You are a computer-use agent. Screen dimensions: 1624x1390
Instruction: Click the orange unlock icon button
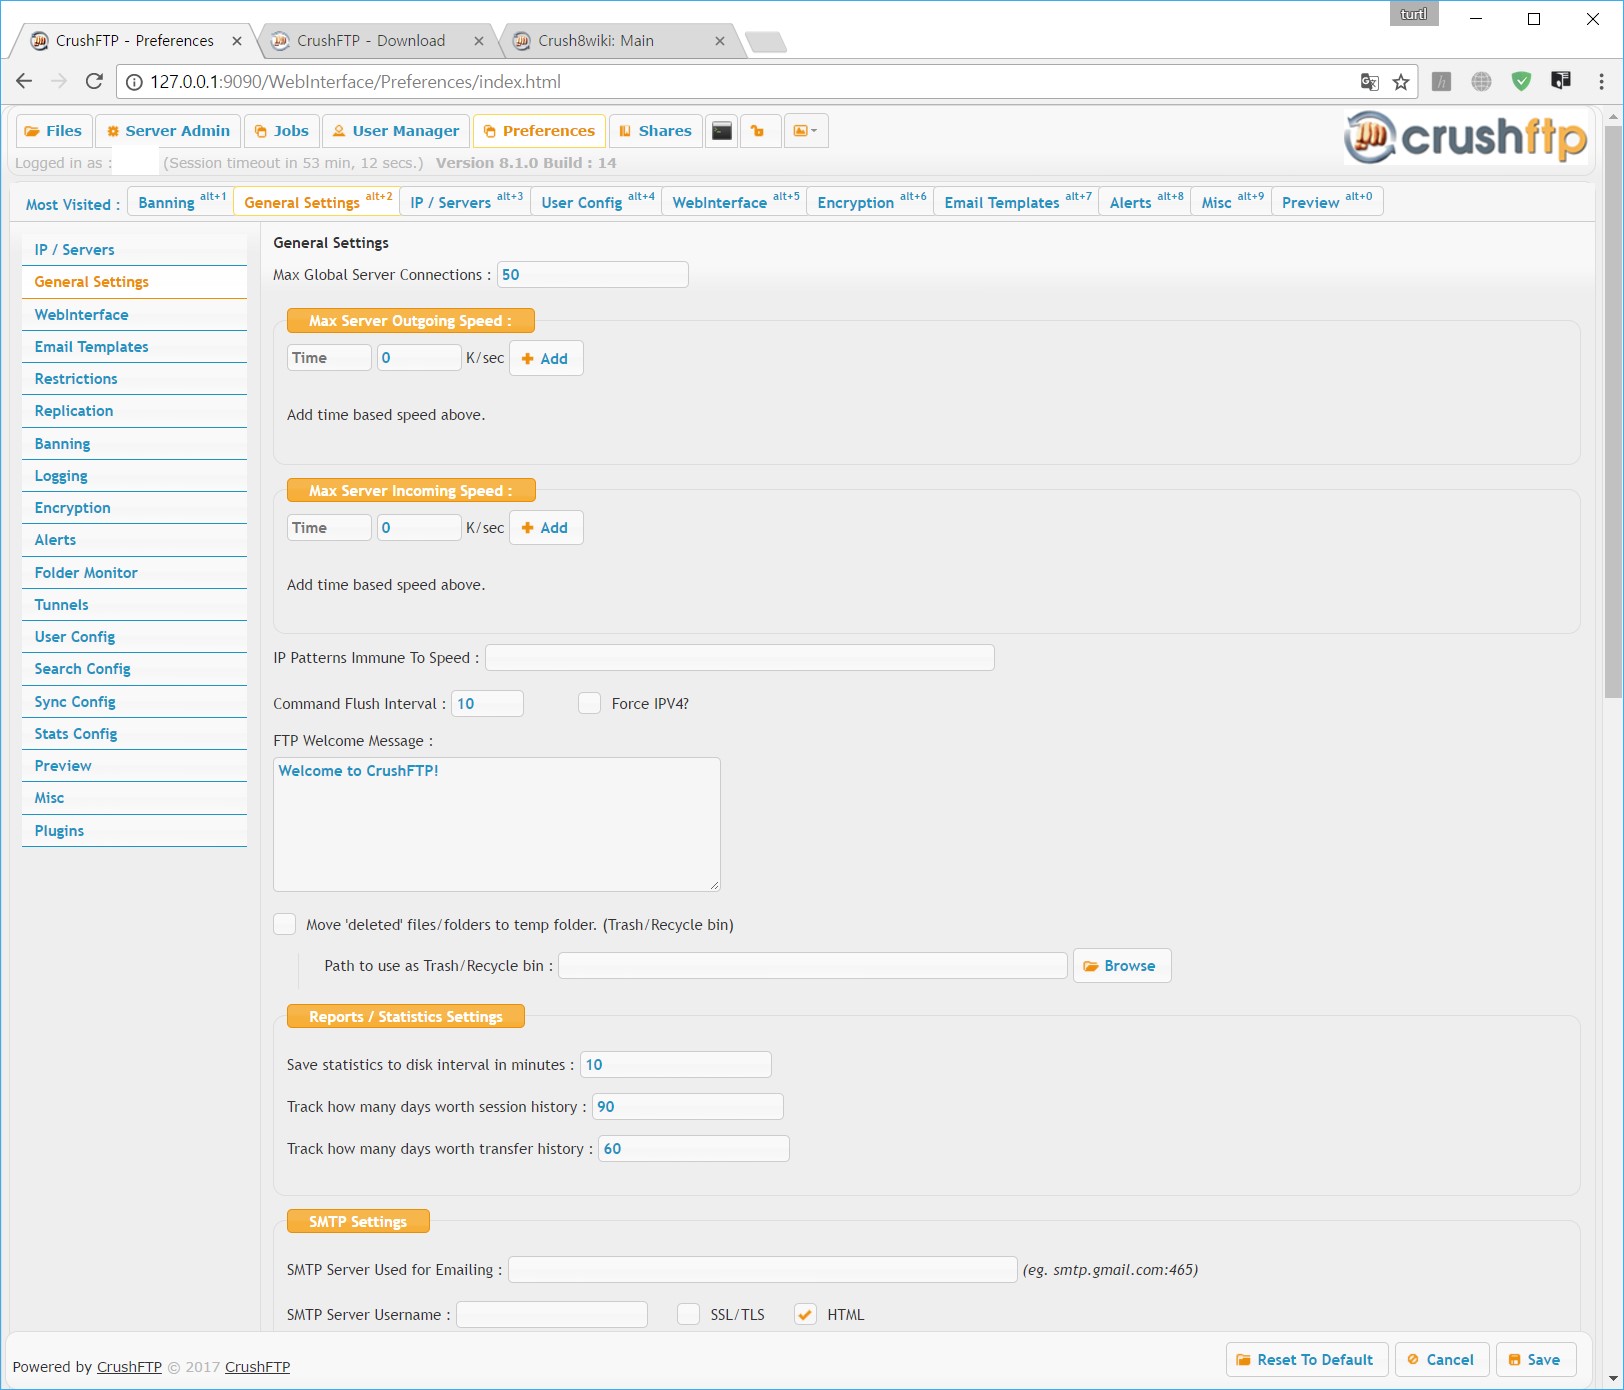[x=759, y=131]
